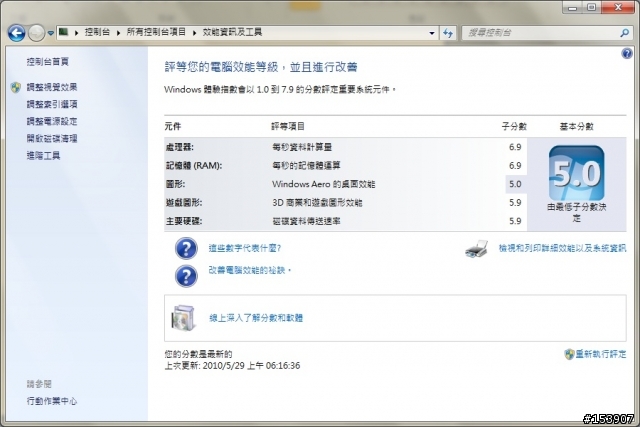
Task: Open recent pages dropdown beside nav arrows
Action: [51, 33]
